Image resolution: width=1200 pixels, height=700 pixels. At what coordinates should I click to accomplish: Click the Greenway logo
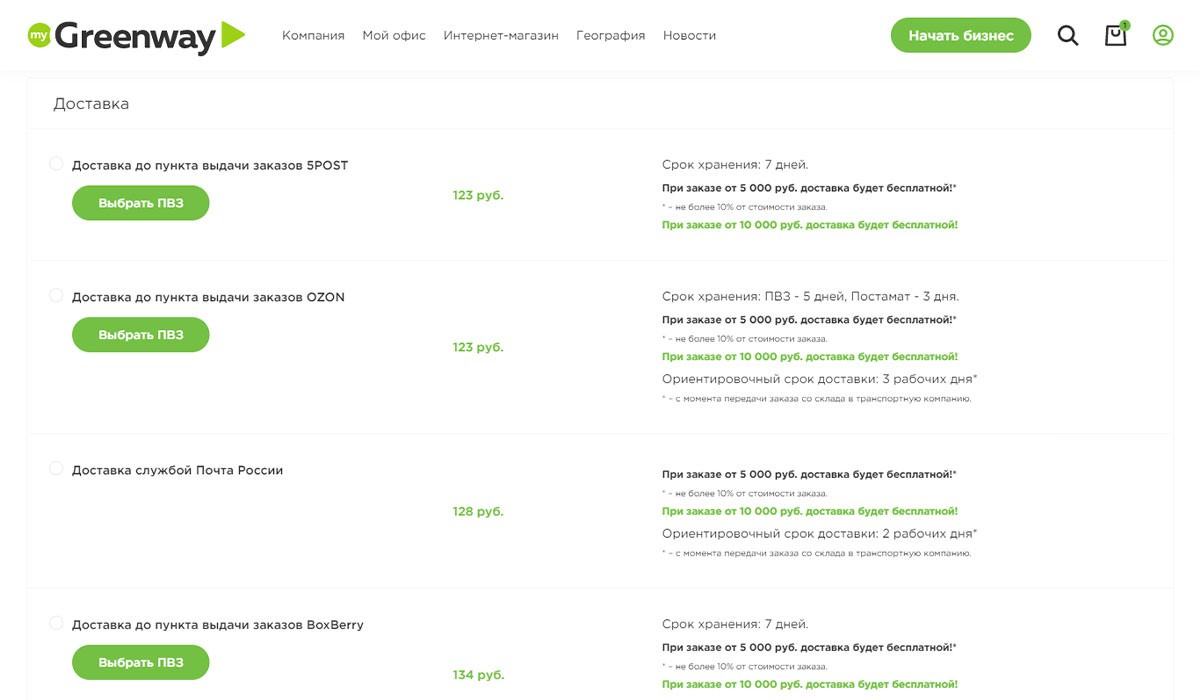click(136, 36)
